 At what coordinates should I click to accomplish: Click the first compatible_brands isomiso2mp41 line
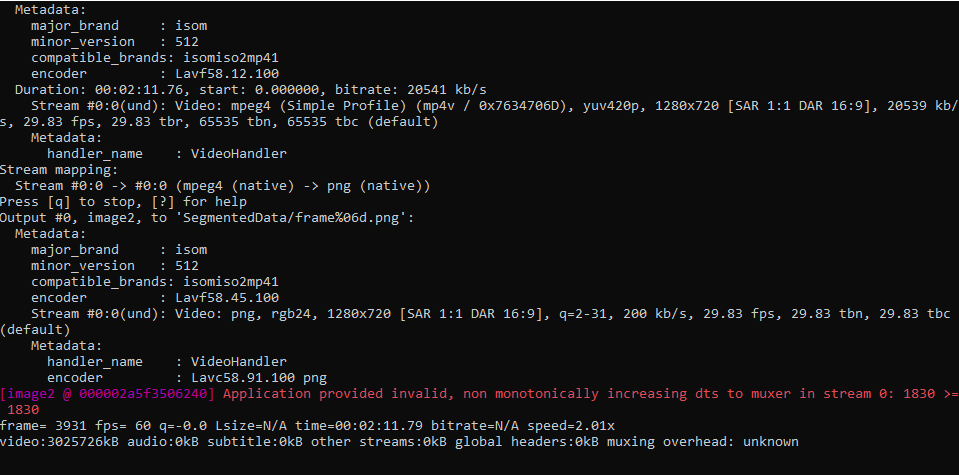pos(155,58)
